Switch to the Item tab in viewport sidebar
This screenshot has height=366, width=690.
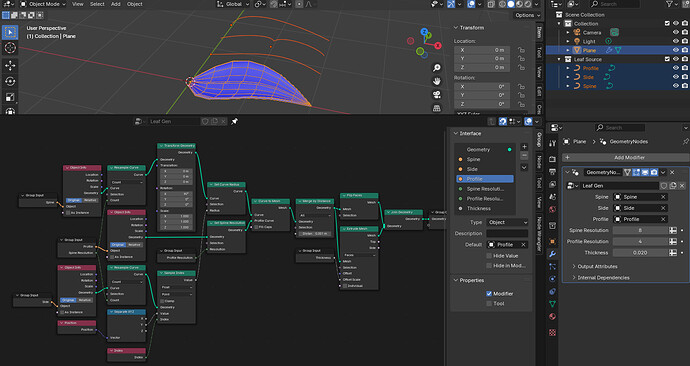click(x=539, y=32)
